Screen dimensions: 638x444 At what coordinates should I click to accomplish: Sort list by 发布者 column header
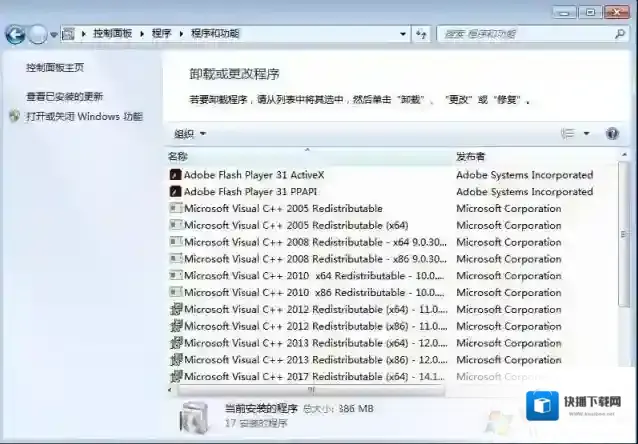coord(471,157)
